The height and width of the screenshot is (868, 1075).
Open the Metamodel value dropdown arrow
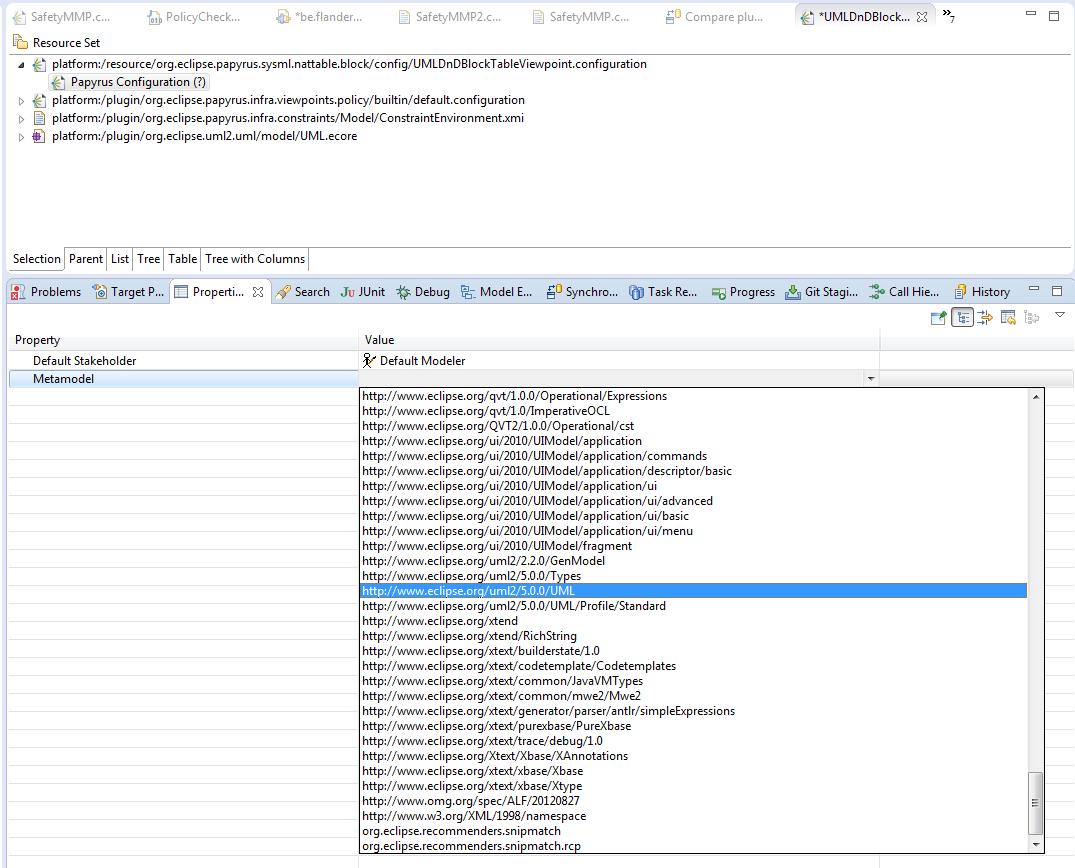tap(871, 378)
